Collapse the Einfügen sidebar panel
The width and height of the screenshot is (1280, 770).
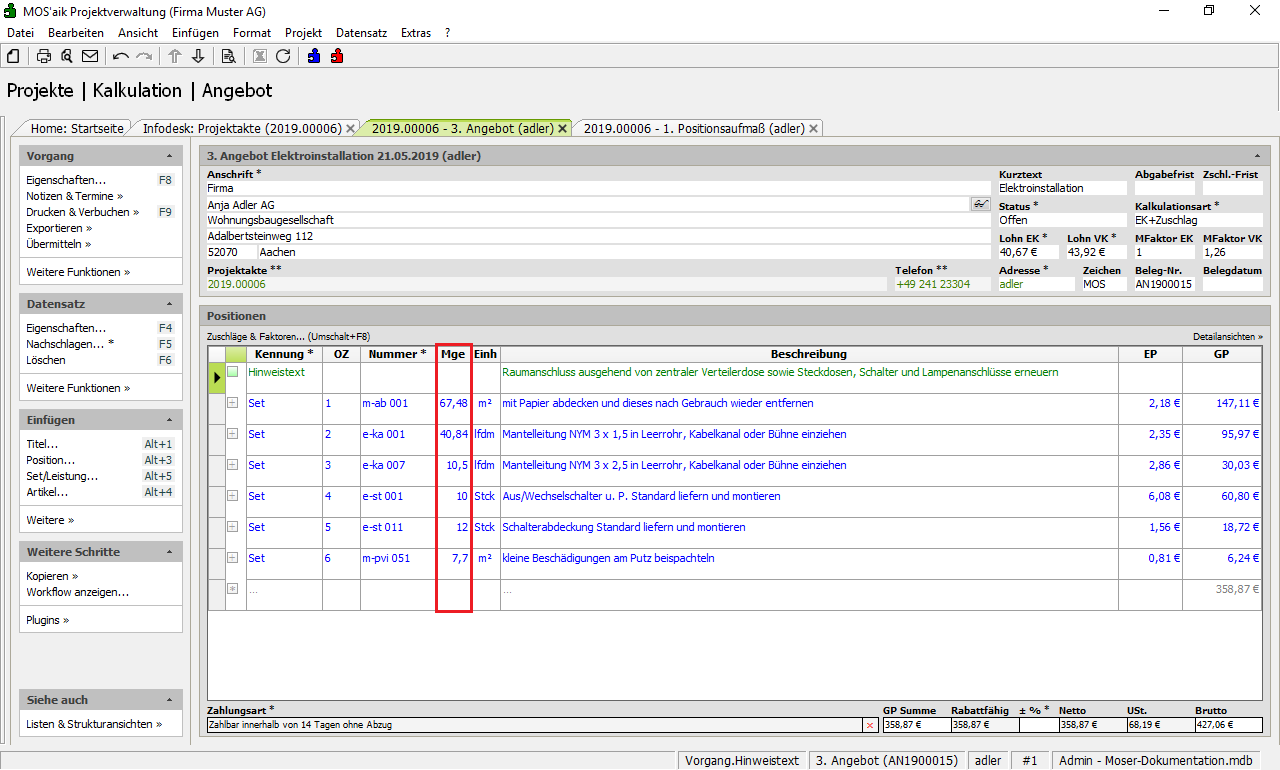click(169, 421)
